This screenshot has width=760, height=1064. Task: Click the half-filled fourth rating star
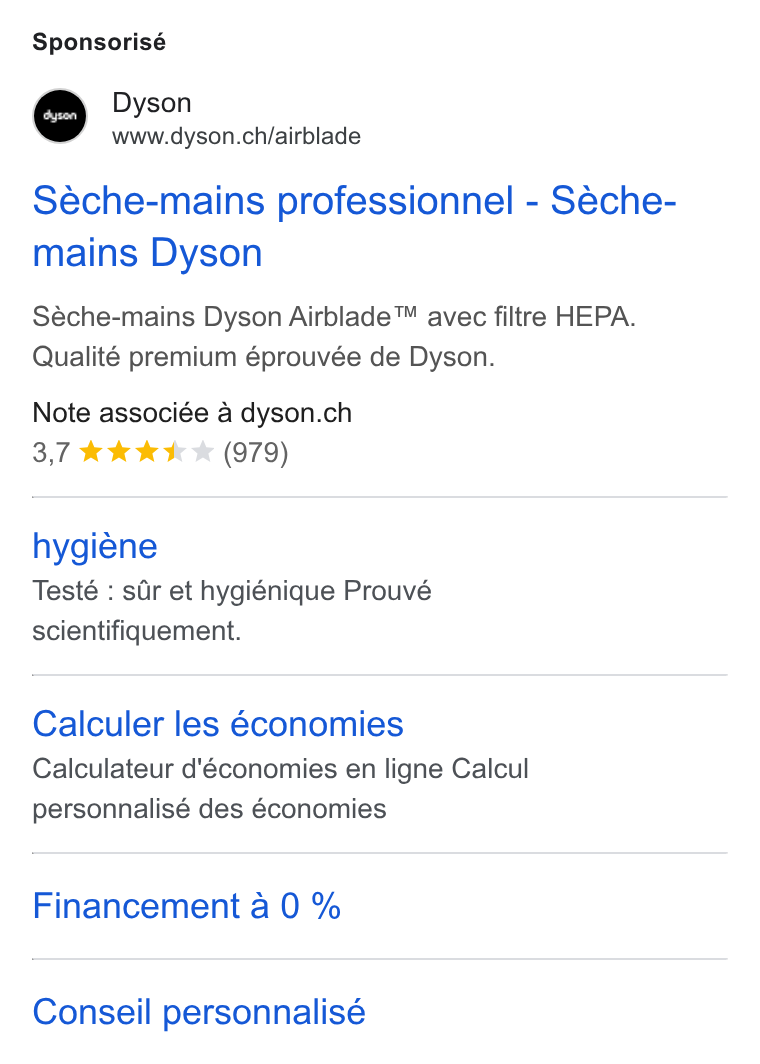(174, 452)
